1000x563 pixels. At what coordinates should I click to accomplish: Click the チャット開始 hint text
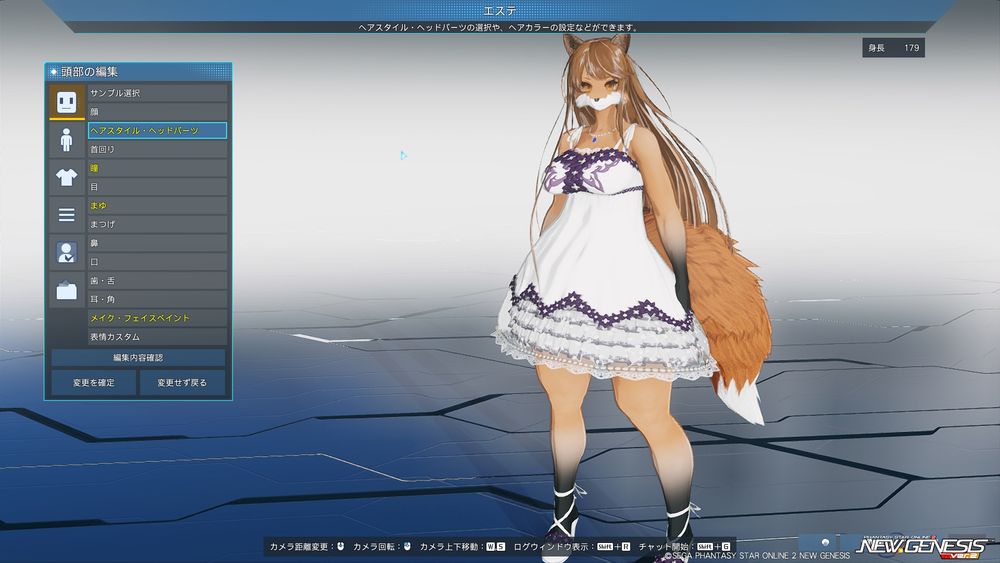coord(666,546)
